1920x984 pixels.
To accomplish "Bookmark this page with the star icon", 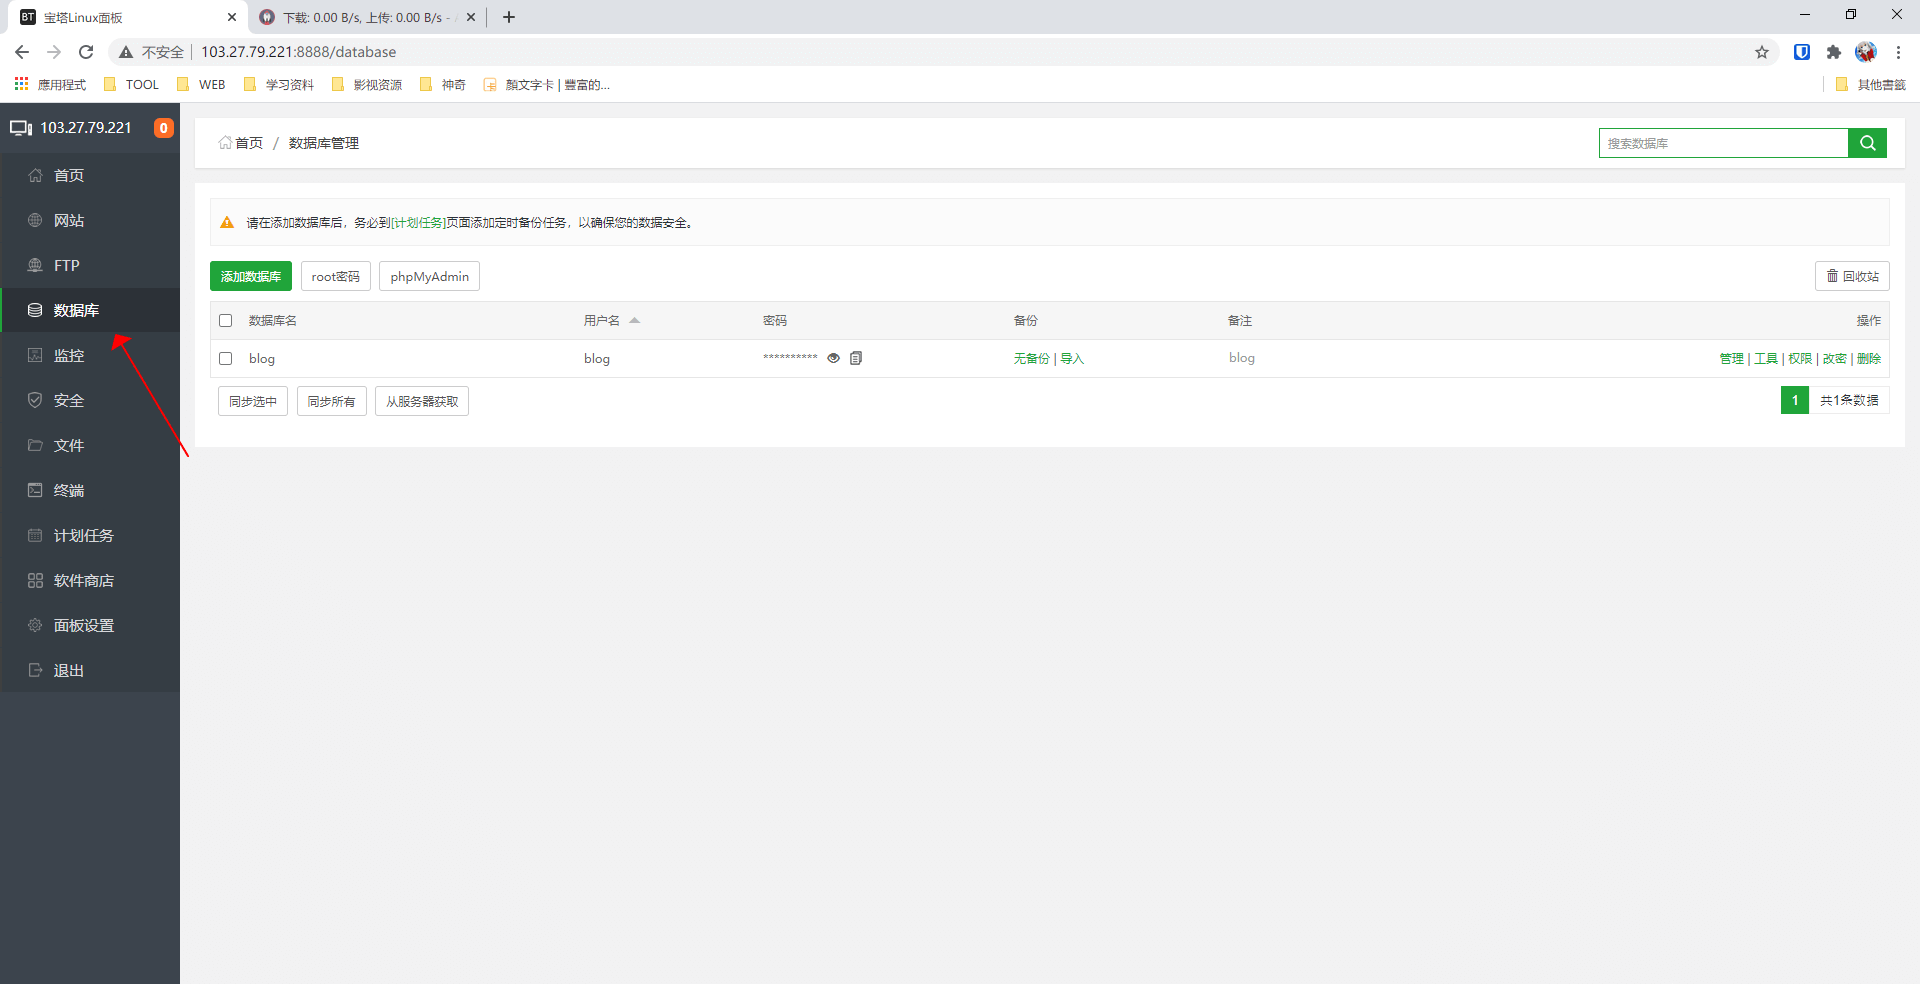I will point(1762,52).
